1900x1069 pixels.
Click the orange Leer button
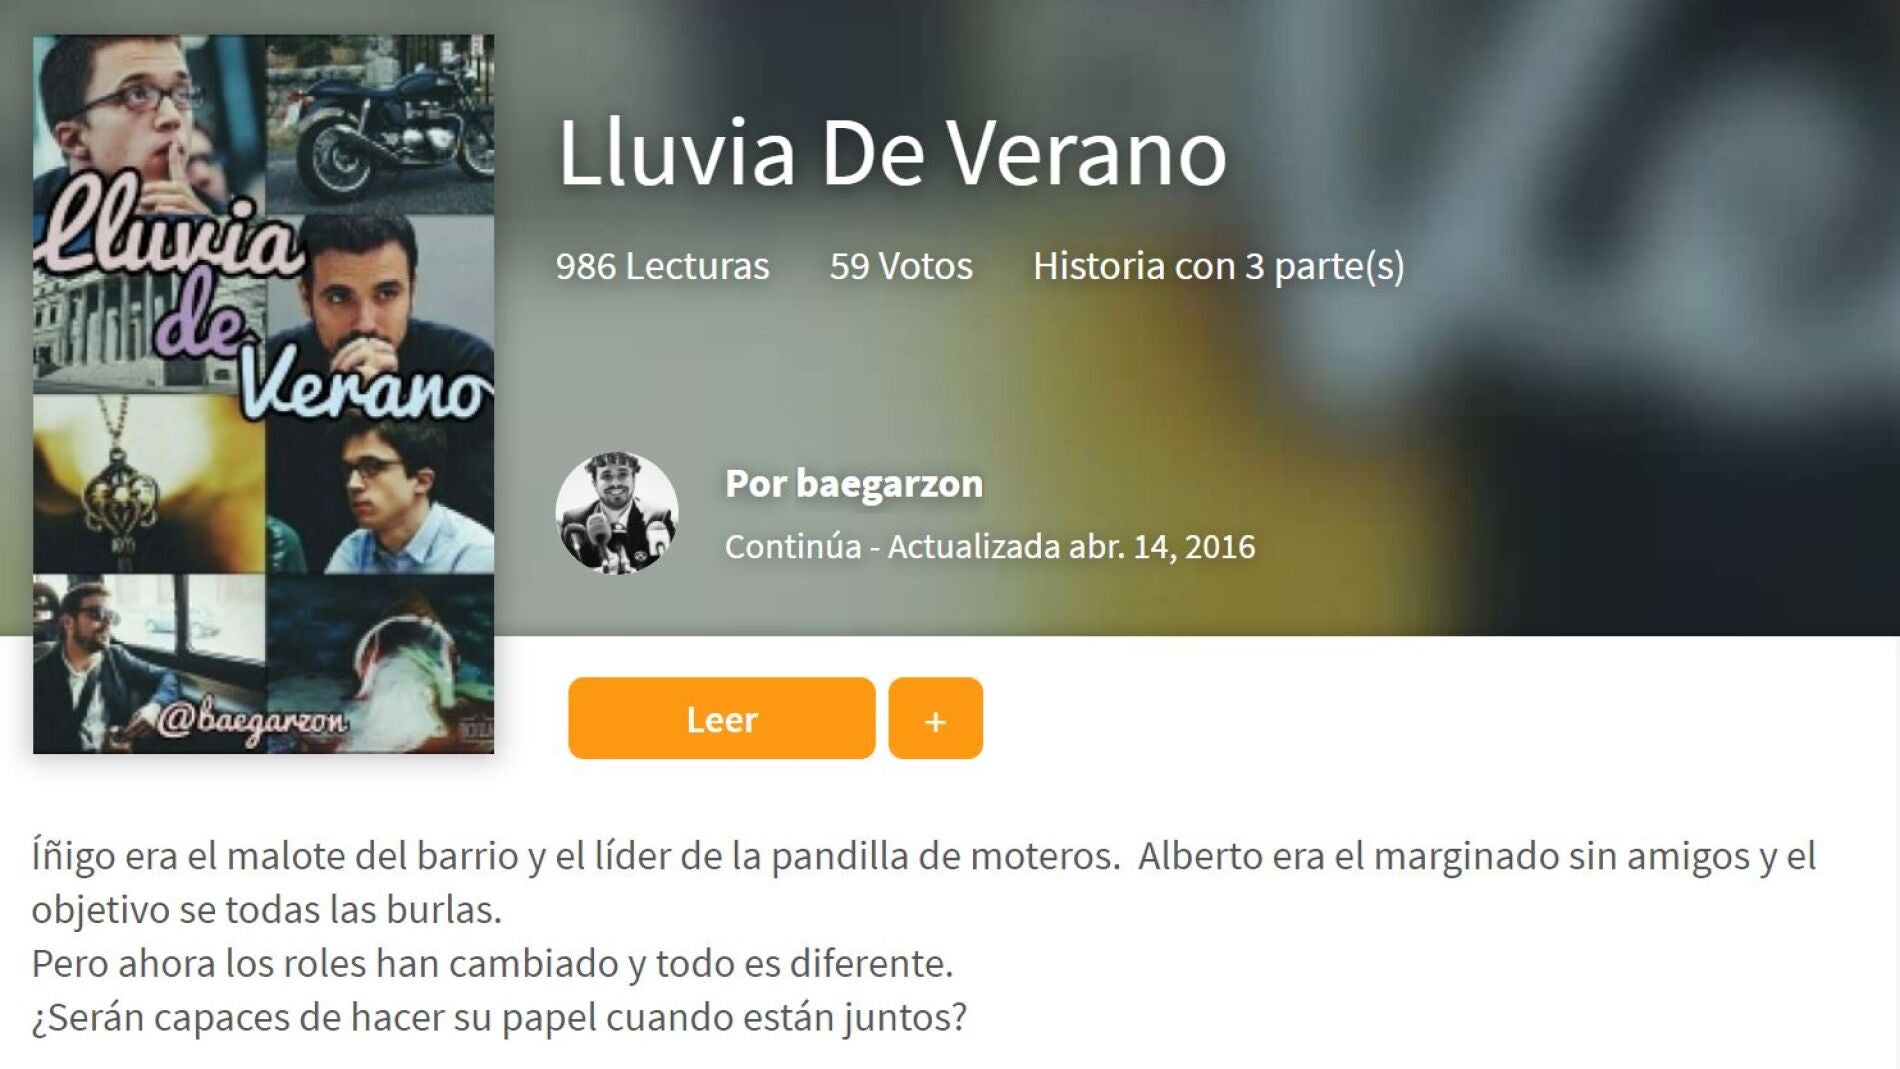click(721, 718)
